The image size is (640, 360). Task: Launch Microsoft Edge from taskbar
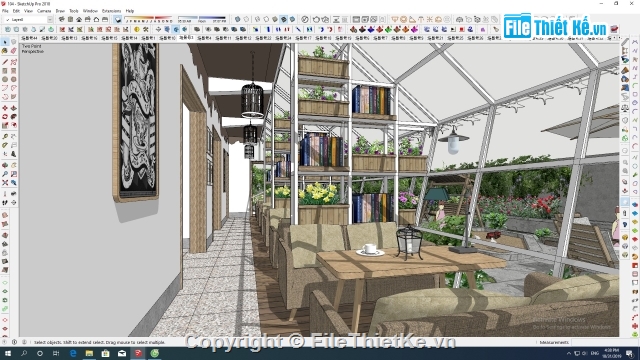coord(73,353)
